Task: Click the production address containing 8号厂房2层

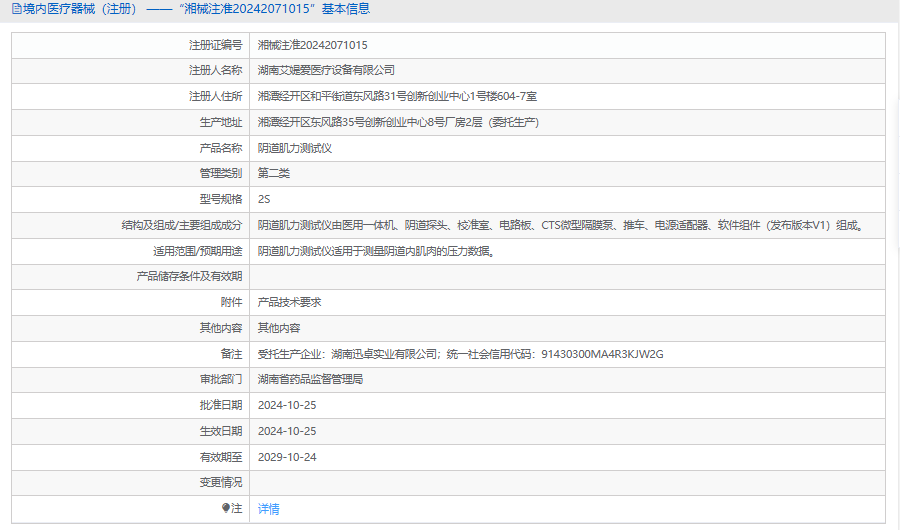Action: pyautogui.click(x=398, y=122)
